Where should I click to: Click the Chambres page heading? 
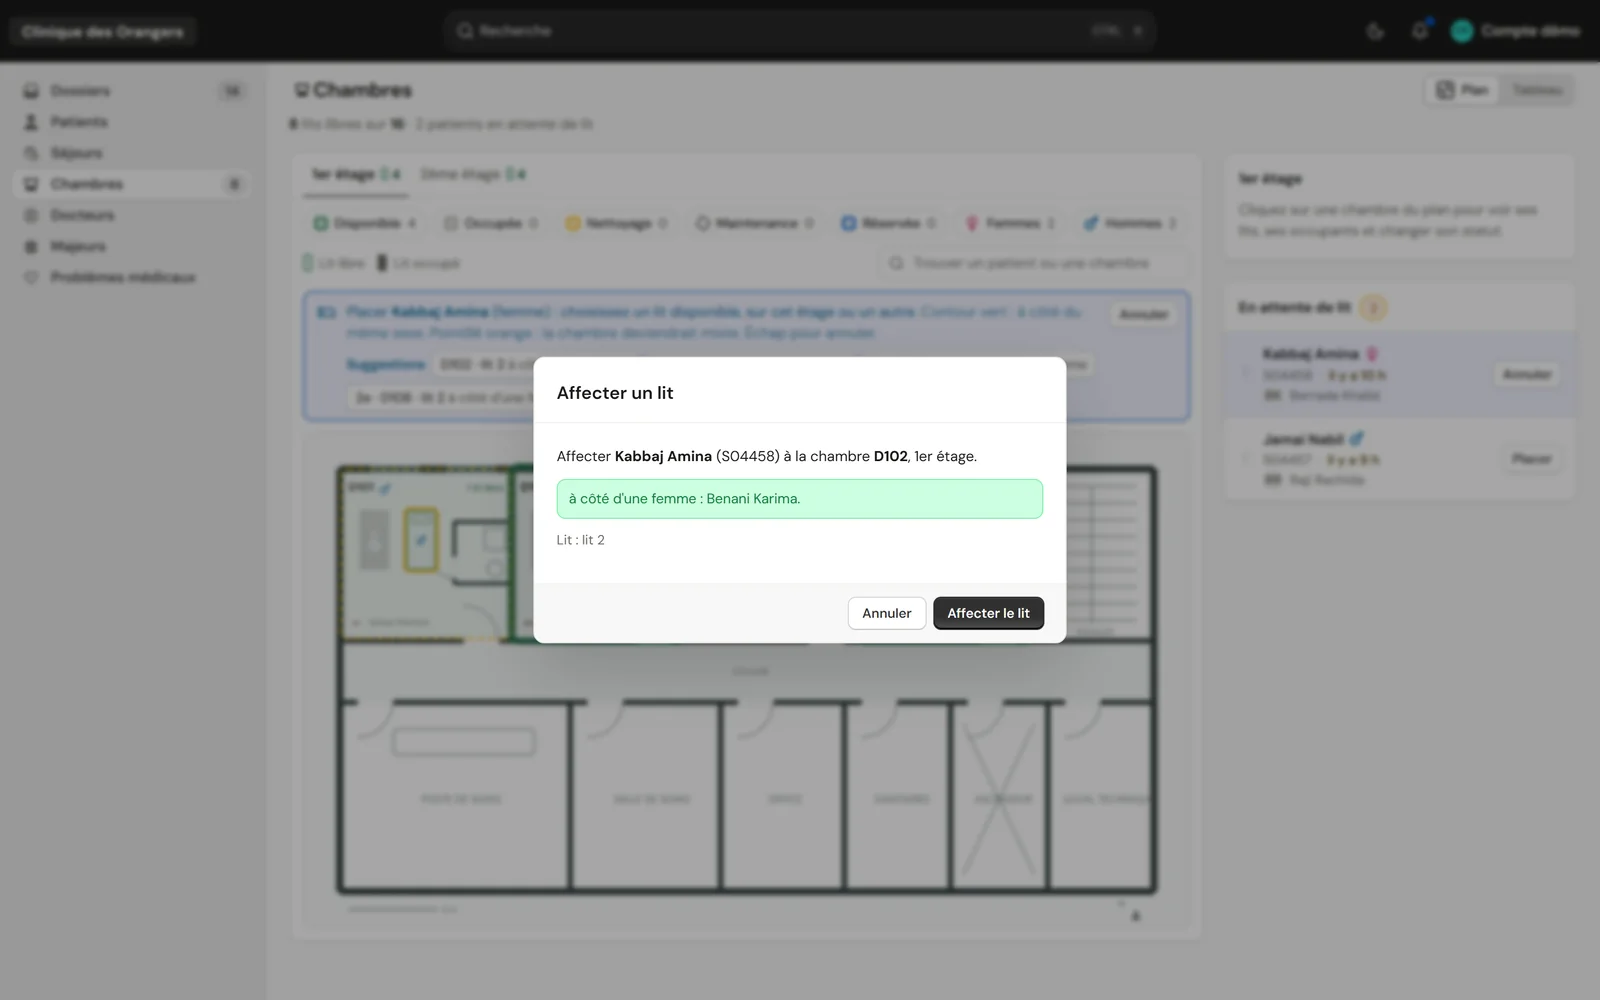362,90
